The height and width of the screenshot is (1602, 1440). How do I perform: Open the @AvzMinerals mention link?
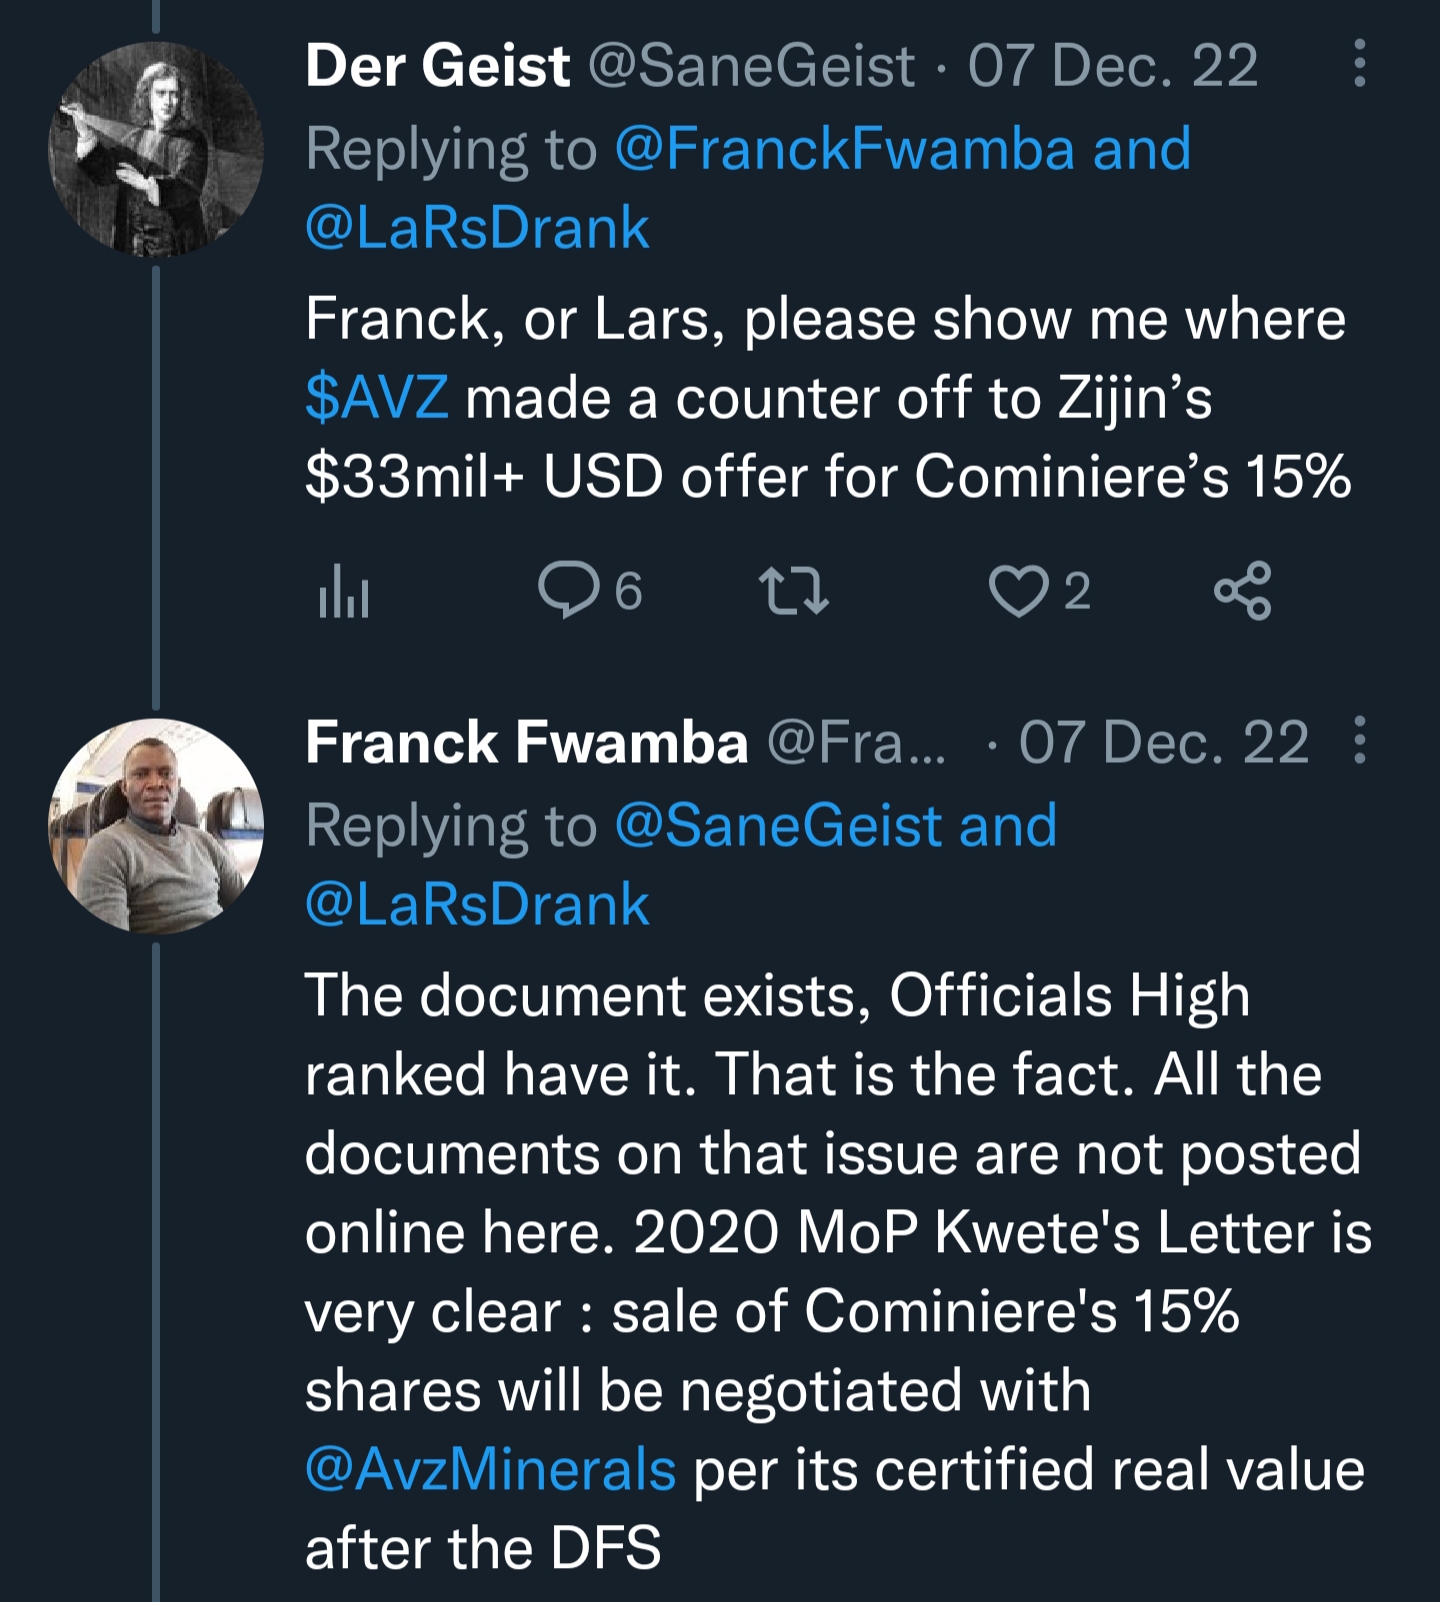coord(490,1470)
